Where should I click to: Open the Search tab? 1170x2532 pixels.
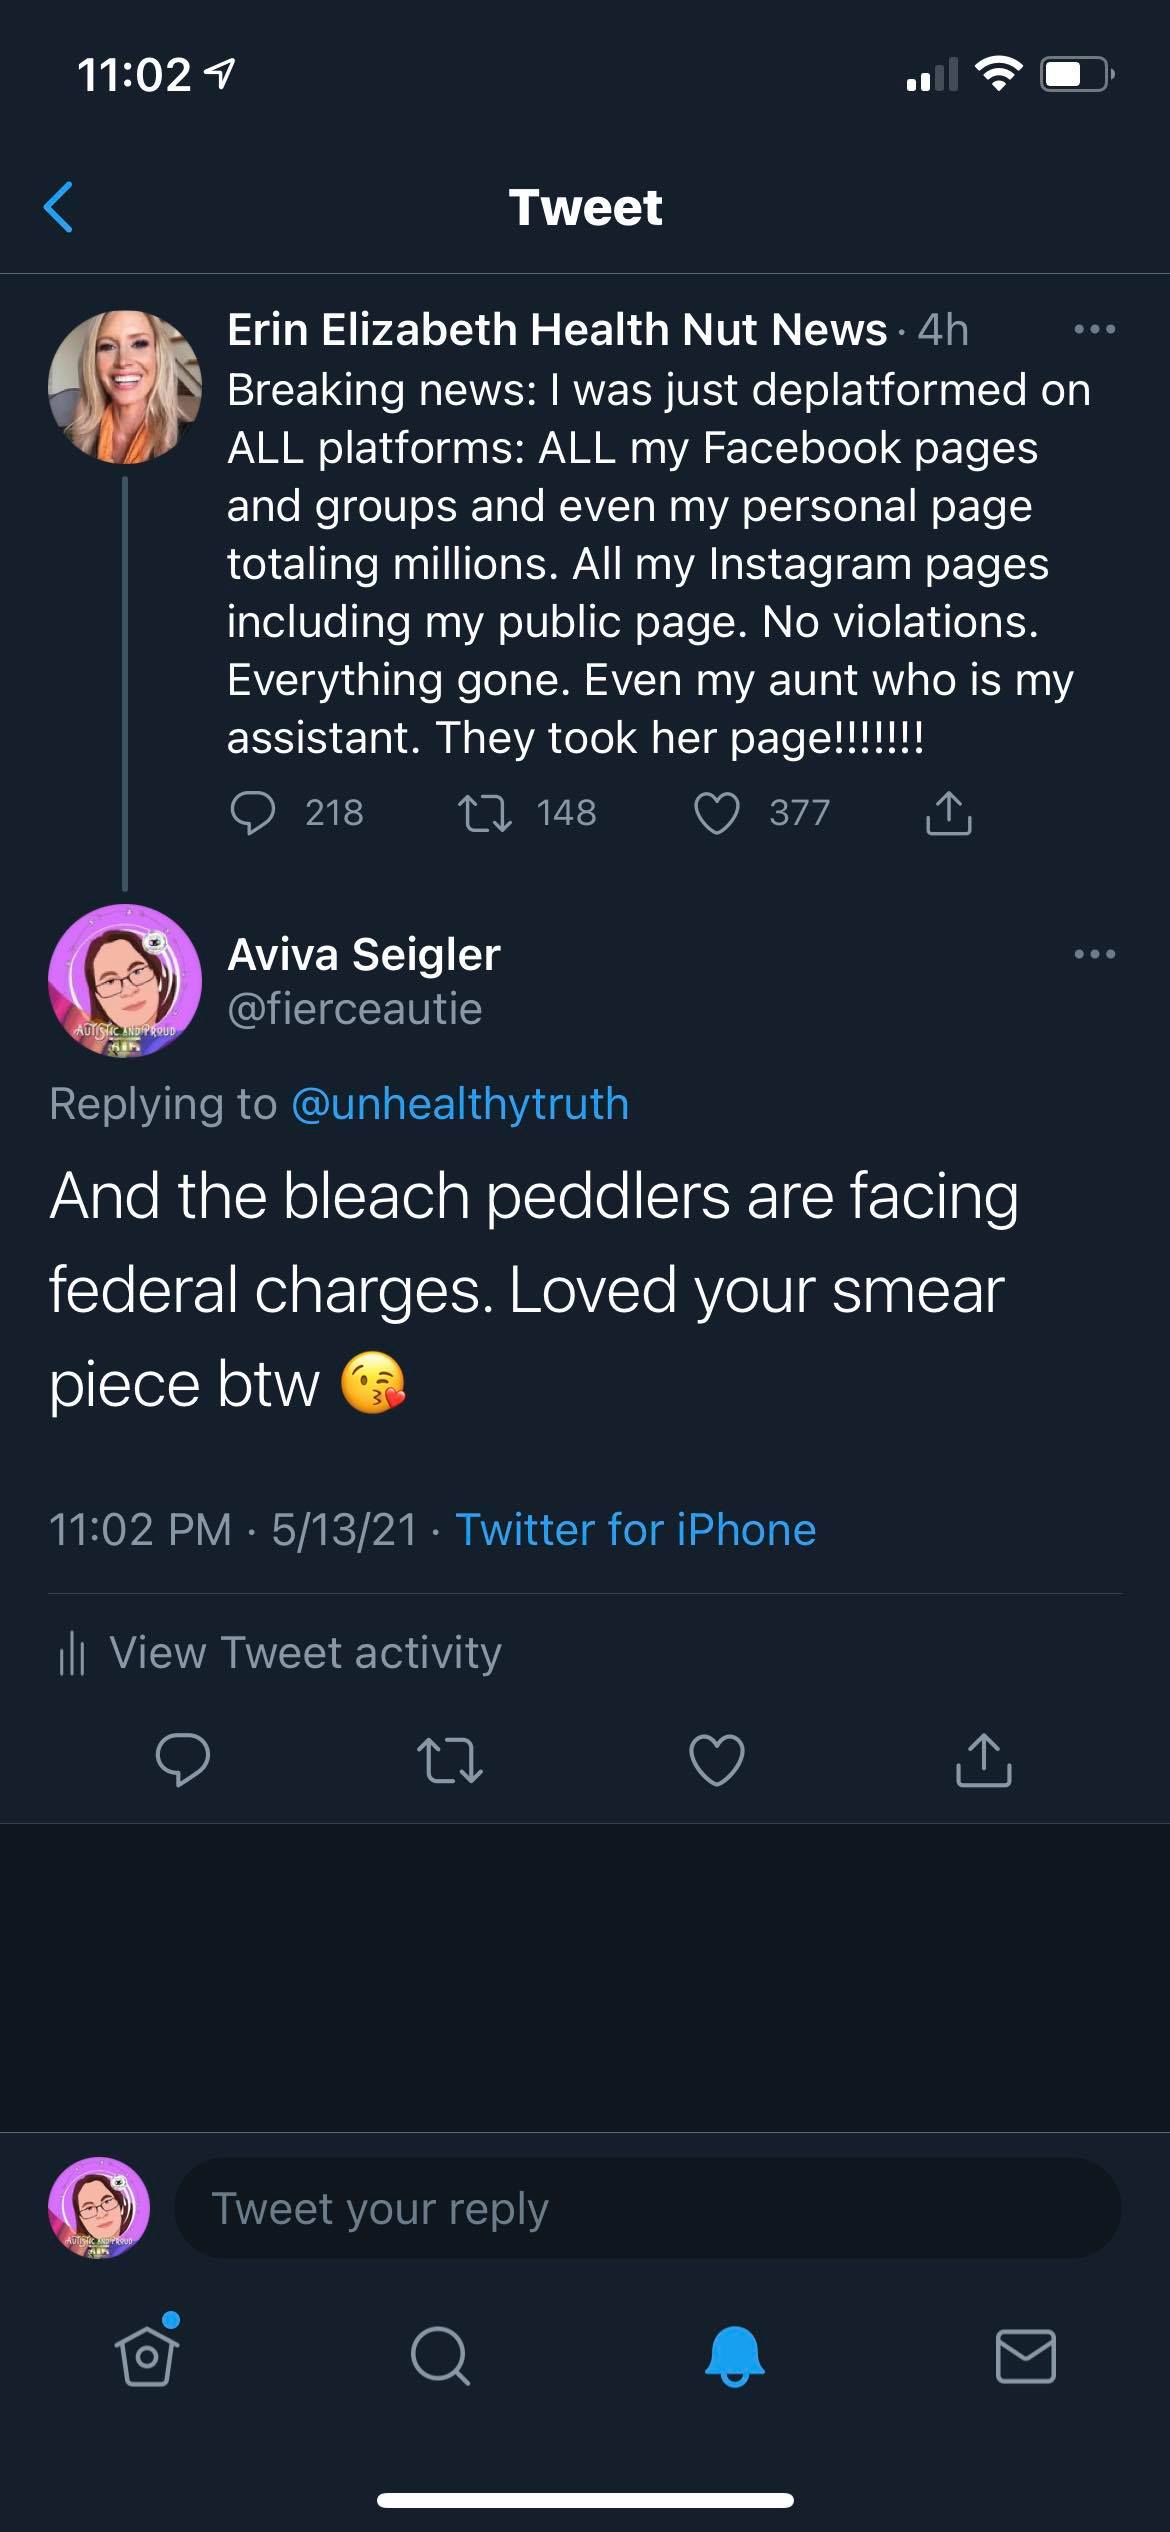click(440, 2356)
